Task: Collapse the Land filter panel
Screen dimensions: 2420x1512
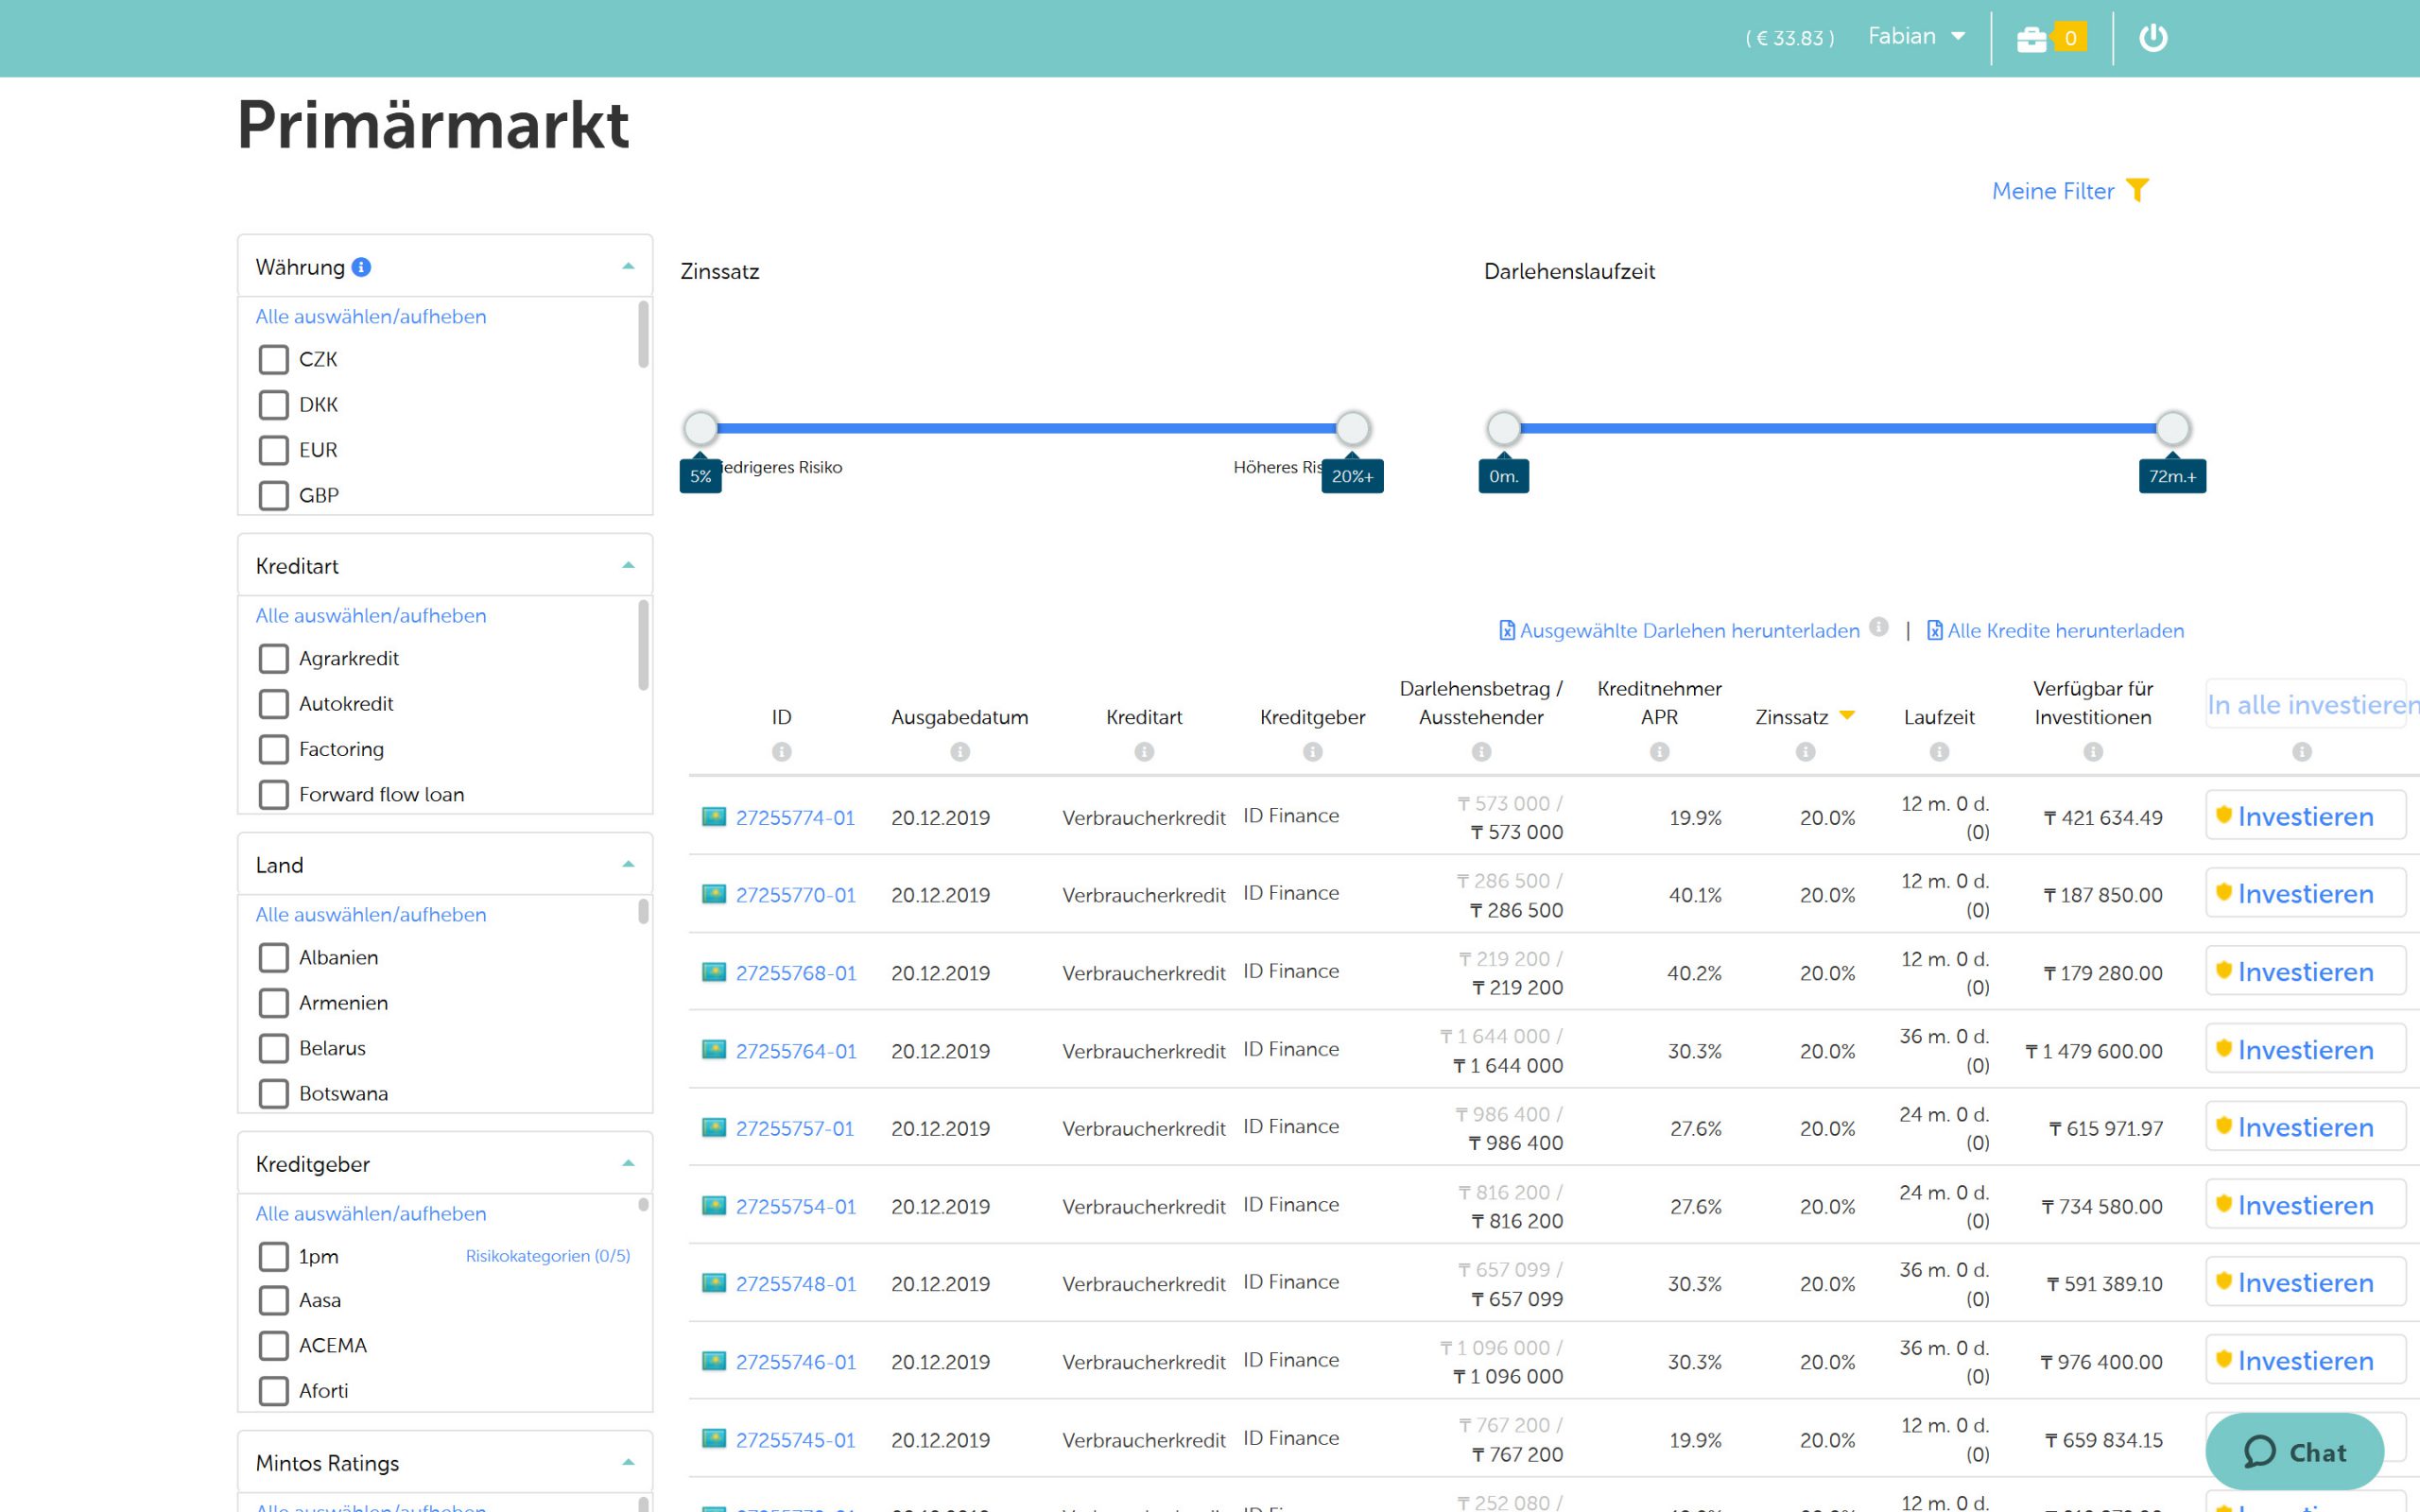Action: (628, 865)
